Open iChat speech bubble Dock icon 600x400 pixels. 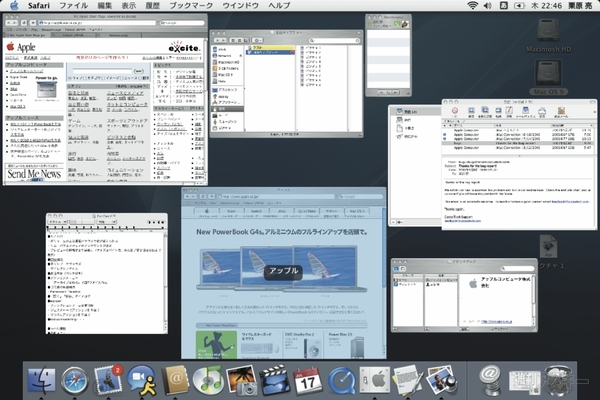(141, 380)
